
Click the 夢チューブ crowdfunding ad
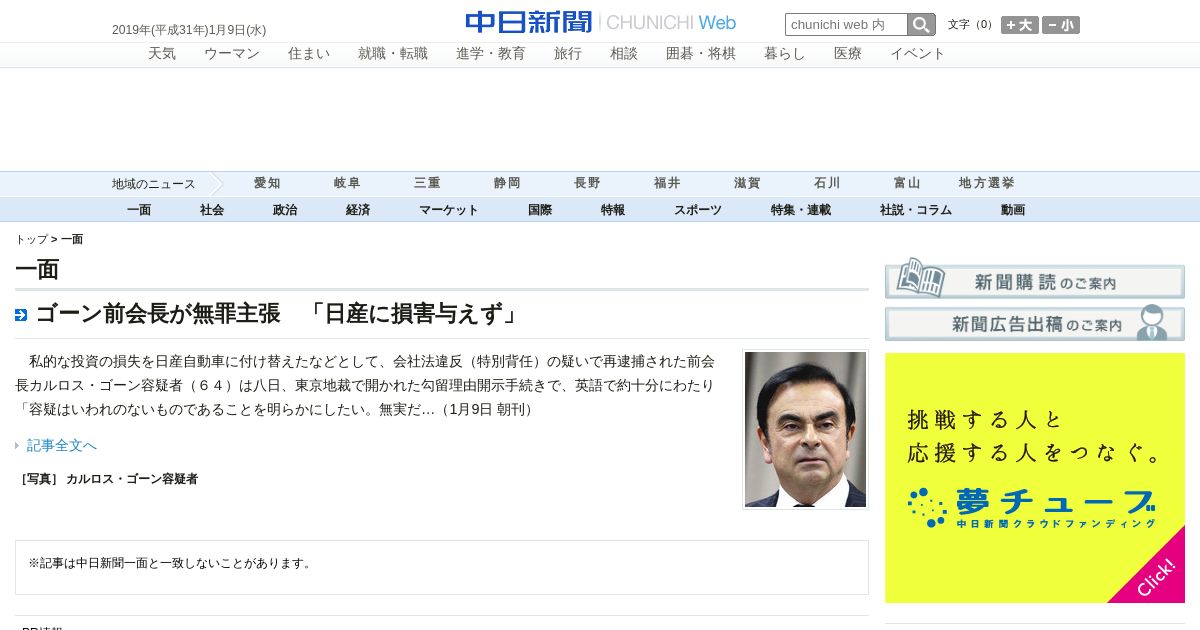point(1035,478)
